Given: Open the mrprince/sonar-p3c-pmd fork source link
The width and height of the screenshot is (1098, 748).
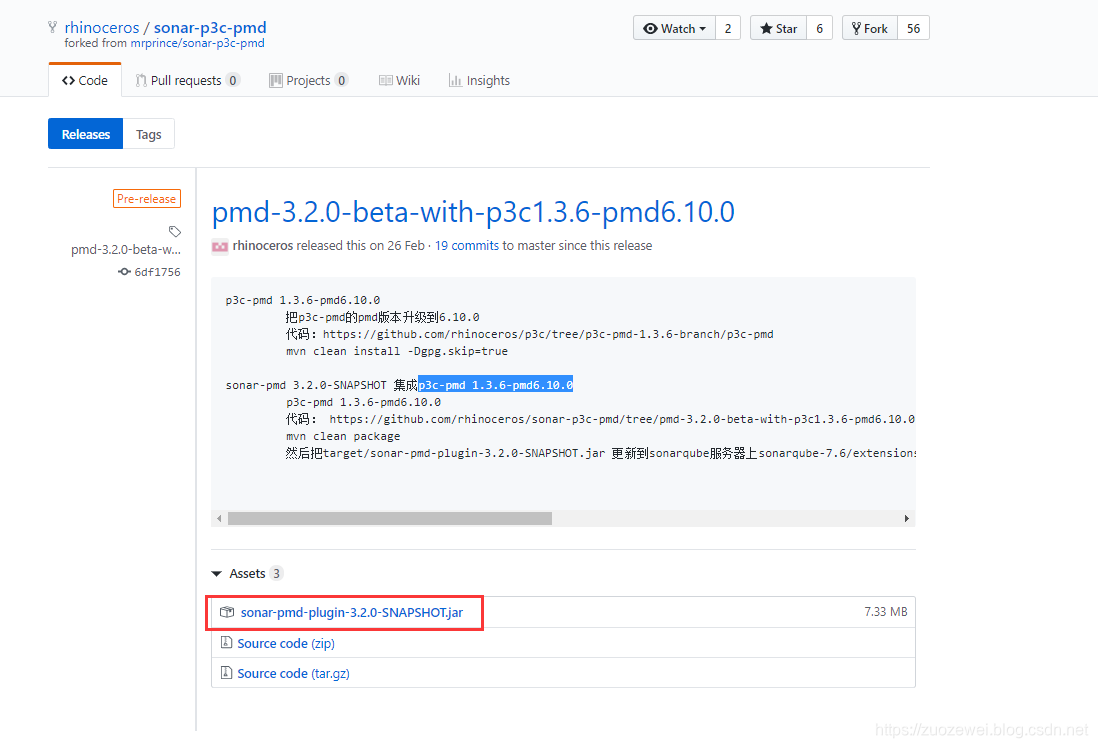Looking at the screenshot, I should pos(197,43).
